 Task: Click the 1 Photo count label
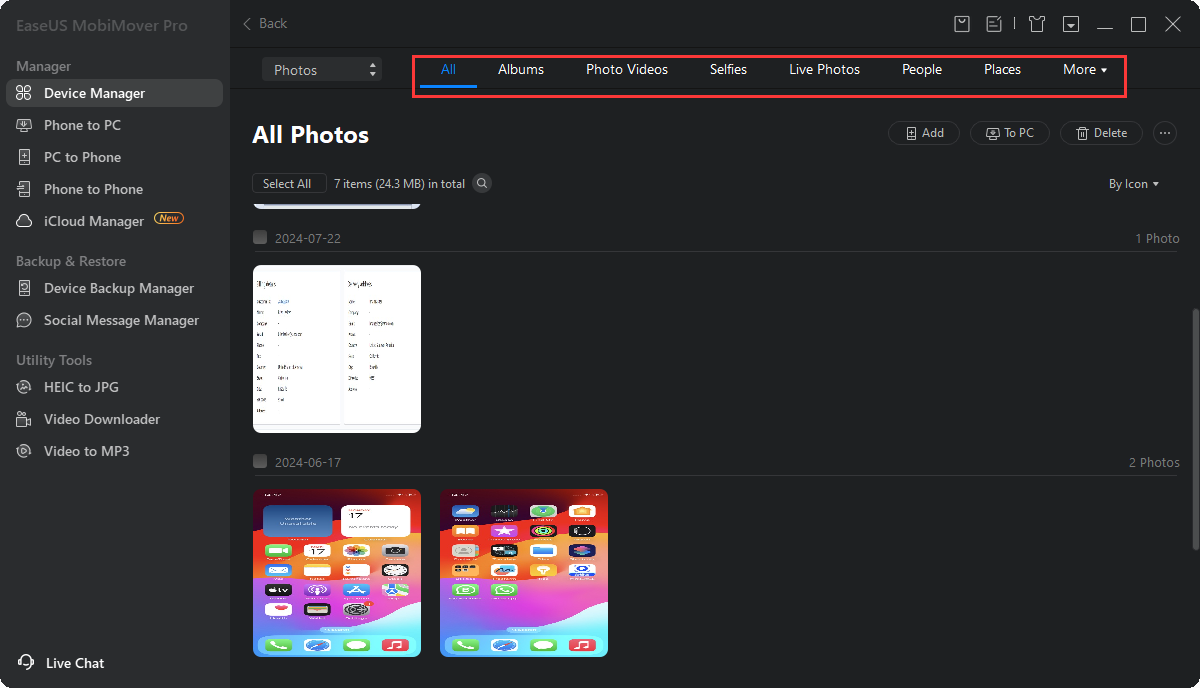click(x=1157, y=238)
